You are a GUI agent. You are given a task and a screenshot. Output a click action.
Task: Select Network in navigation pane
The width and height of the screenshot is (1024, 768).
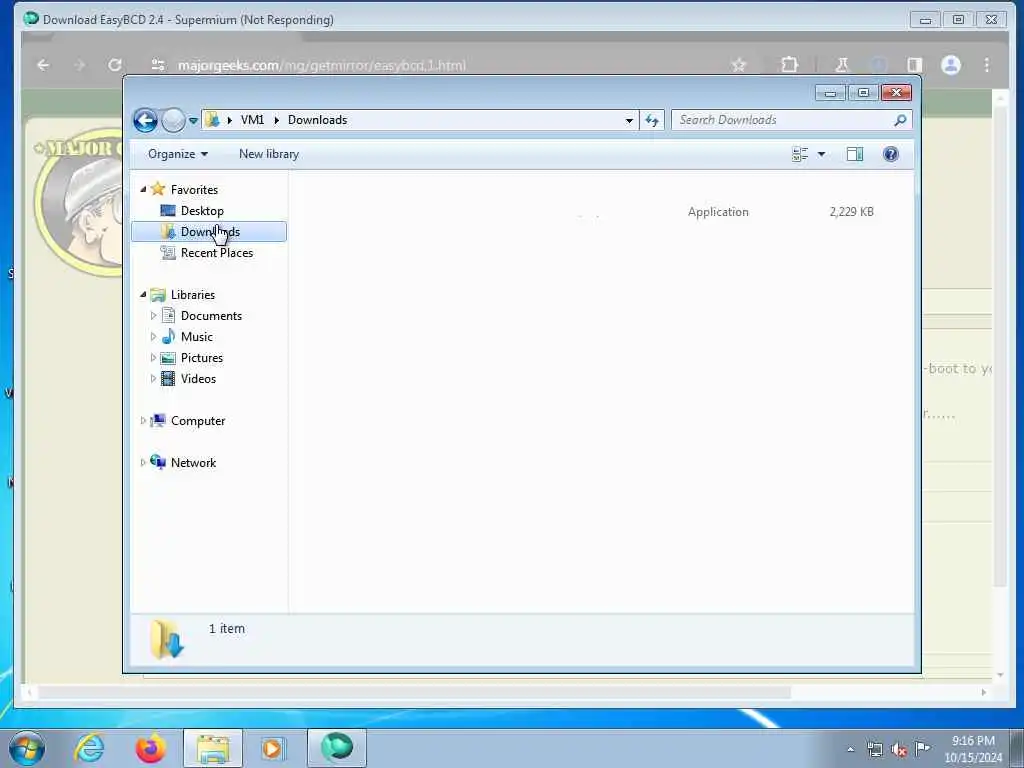(x=193, y=463)
